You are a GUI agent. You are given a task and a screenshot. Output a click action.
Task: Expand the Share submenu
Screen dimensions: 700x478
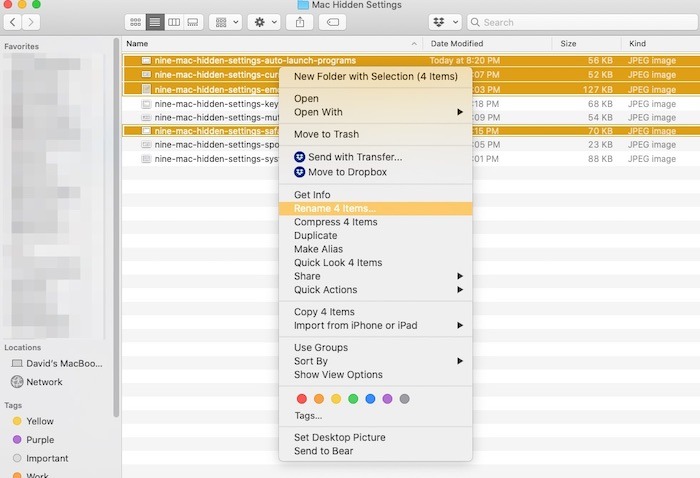tap(375, 276)
